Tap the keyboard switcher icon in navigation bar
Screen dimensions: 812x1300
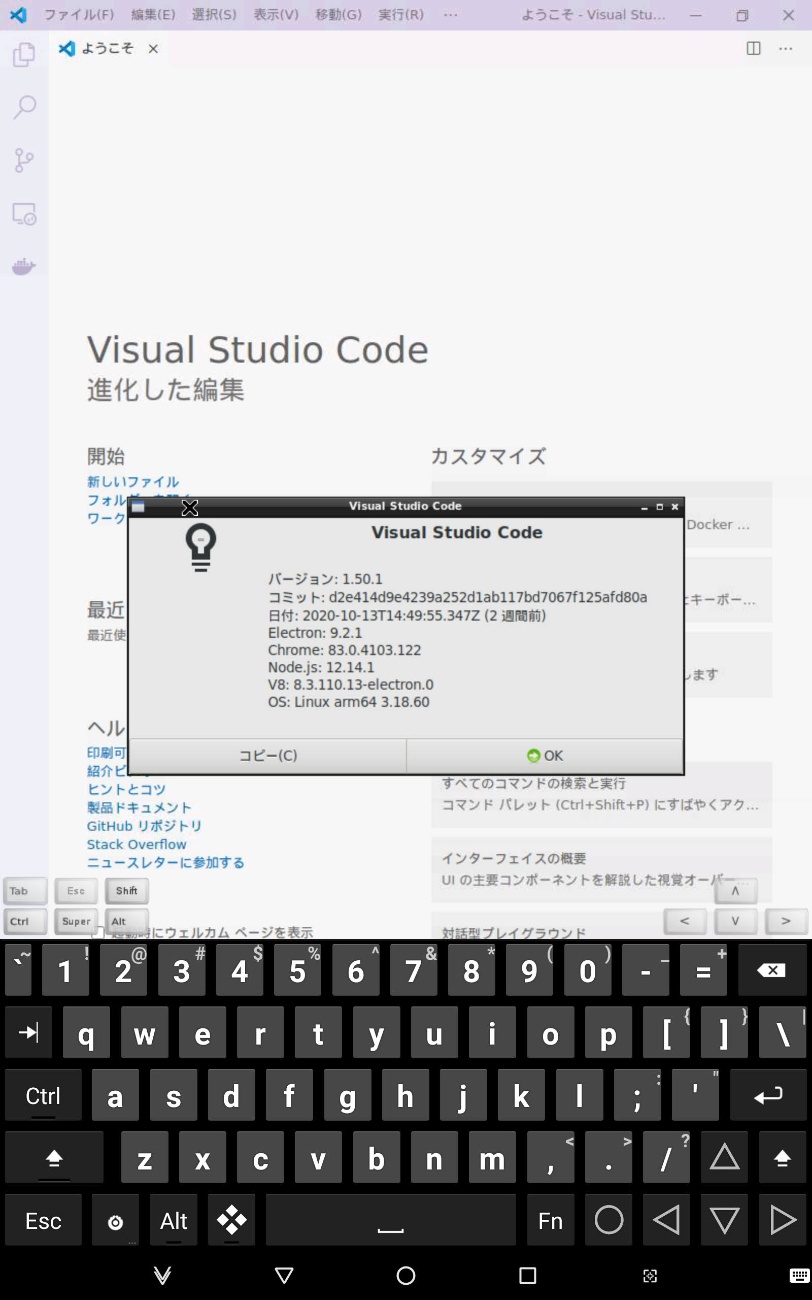click(x=800, y=1275)
